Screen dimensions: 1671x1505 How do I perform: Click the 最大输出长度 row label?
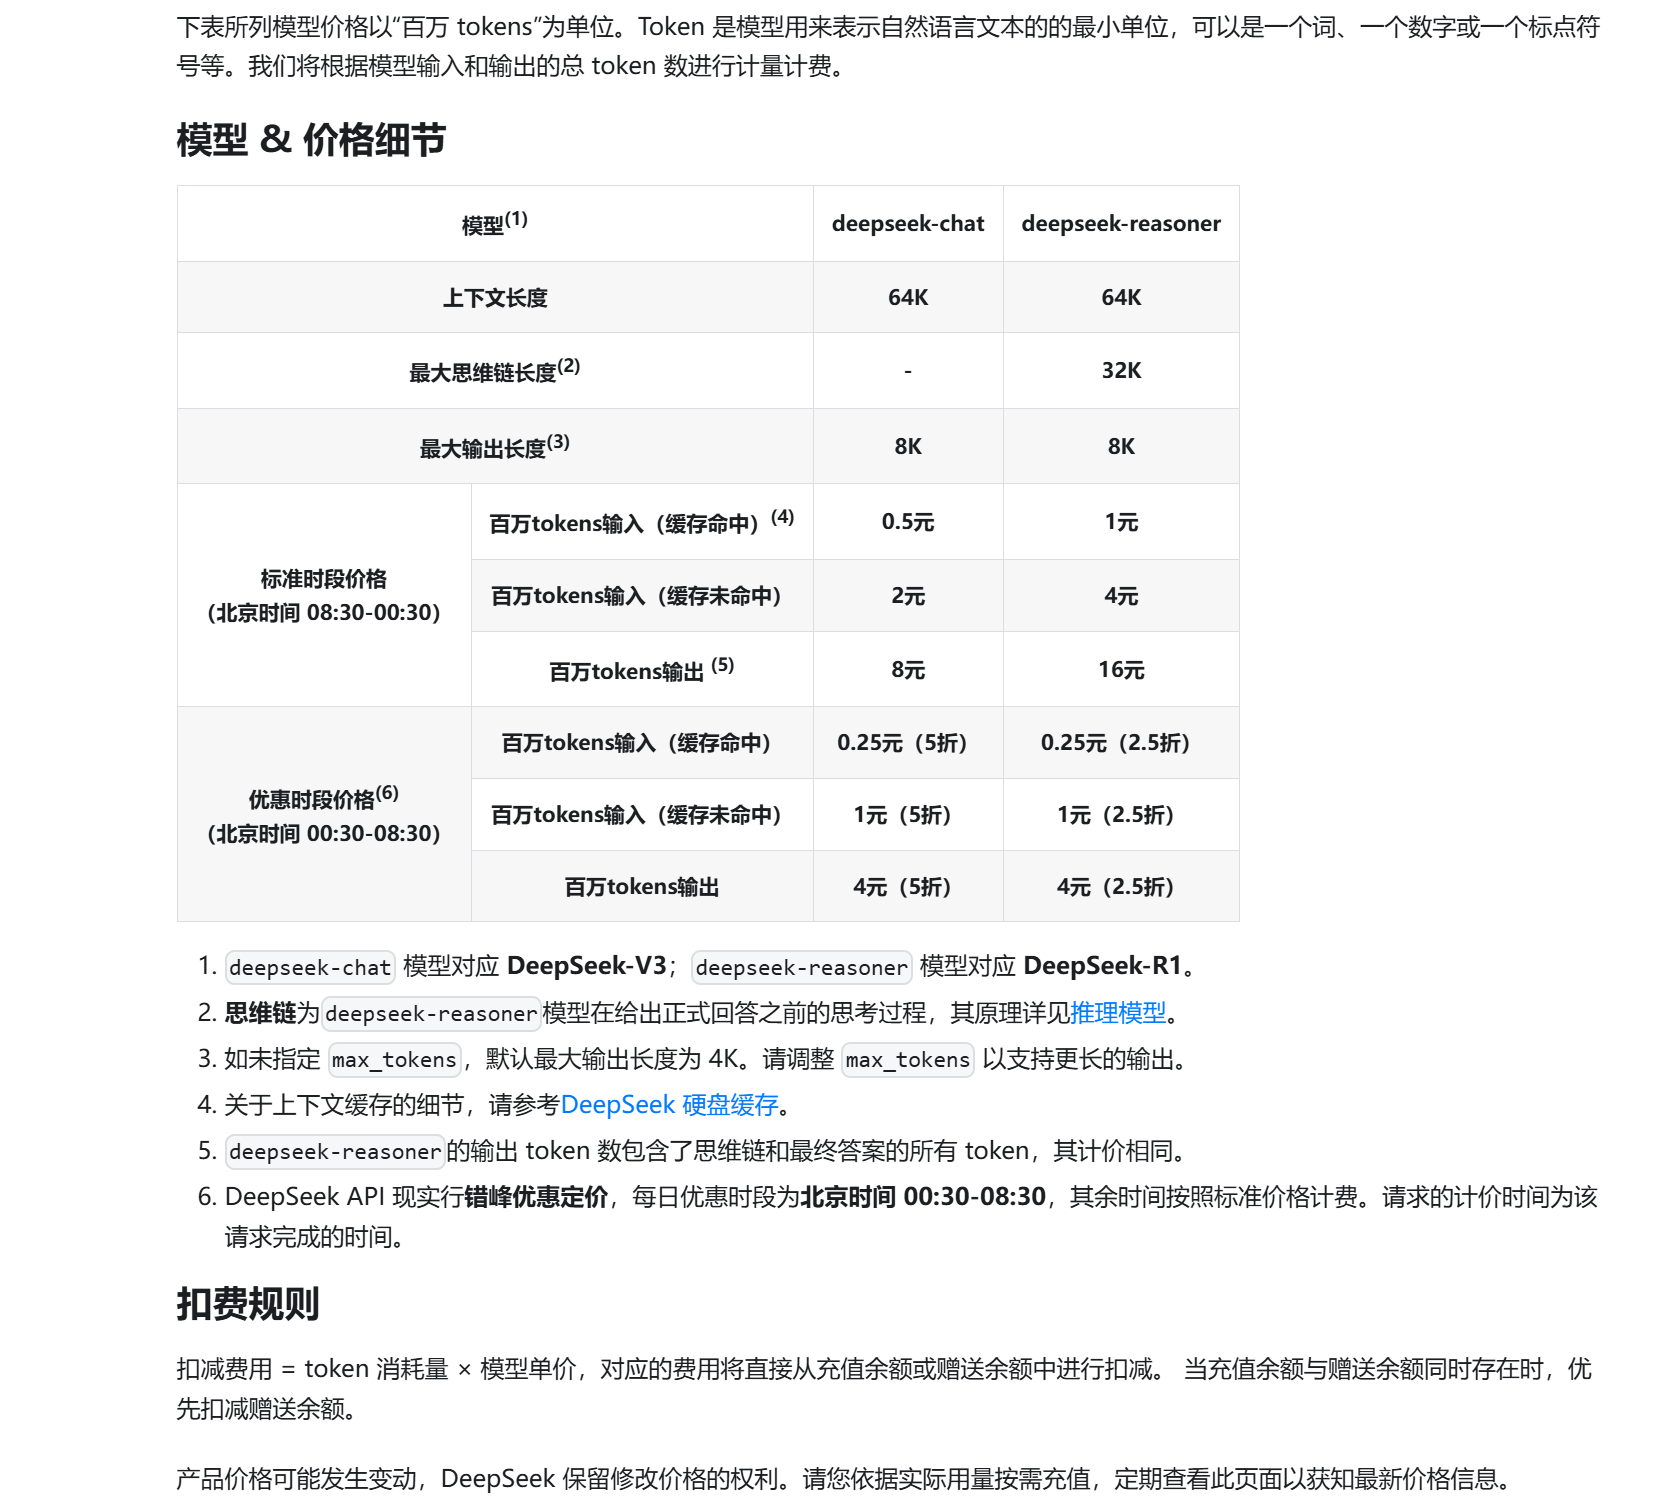[495, 446]
